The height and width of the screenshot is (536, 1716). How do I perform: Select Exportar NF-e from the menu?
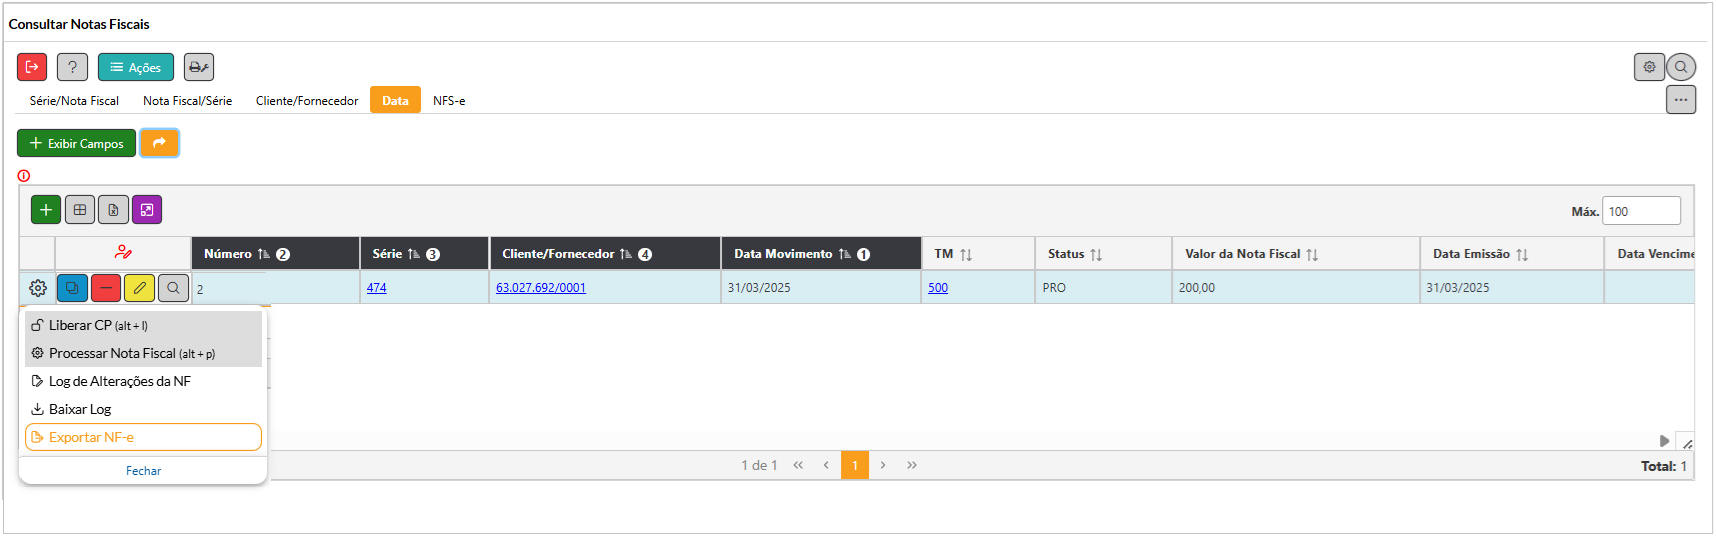tap(143, 437)
